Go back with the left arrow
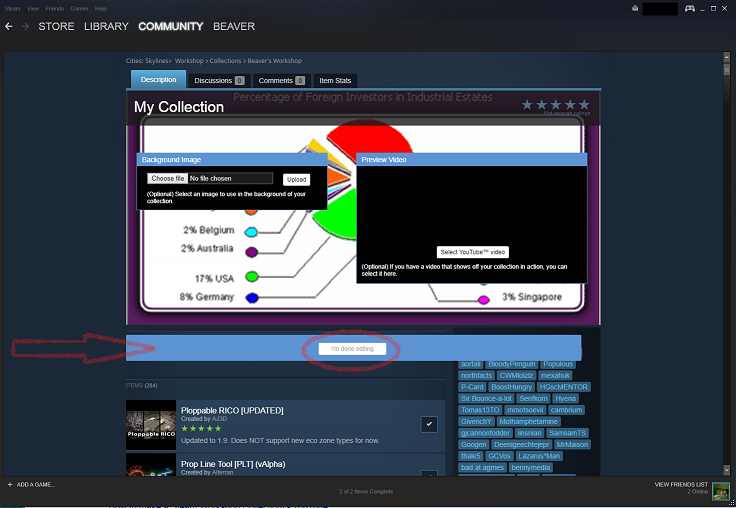Screen dimensions: 736x508 coord(8,26)
